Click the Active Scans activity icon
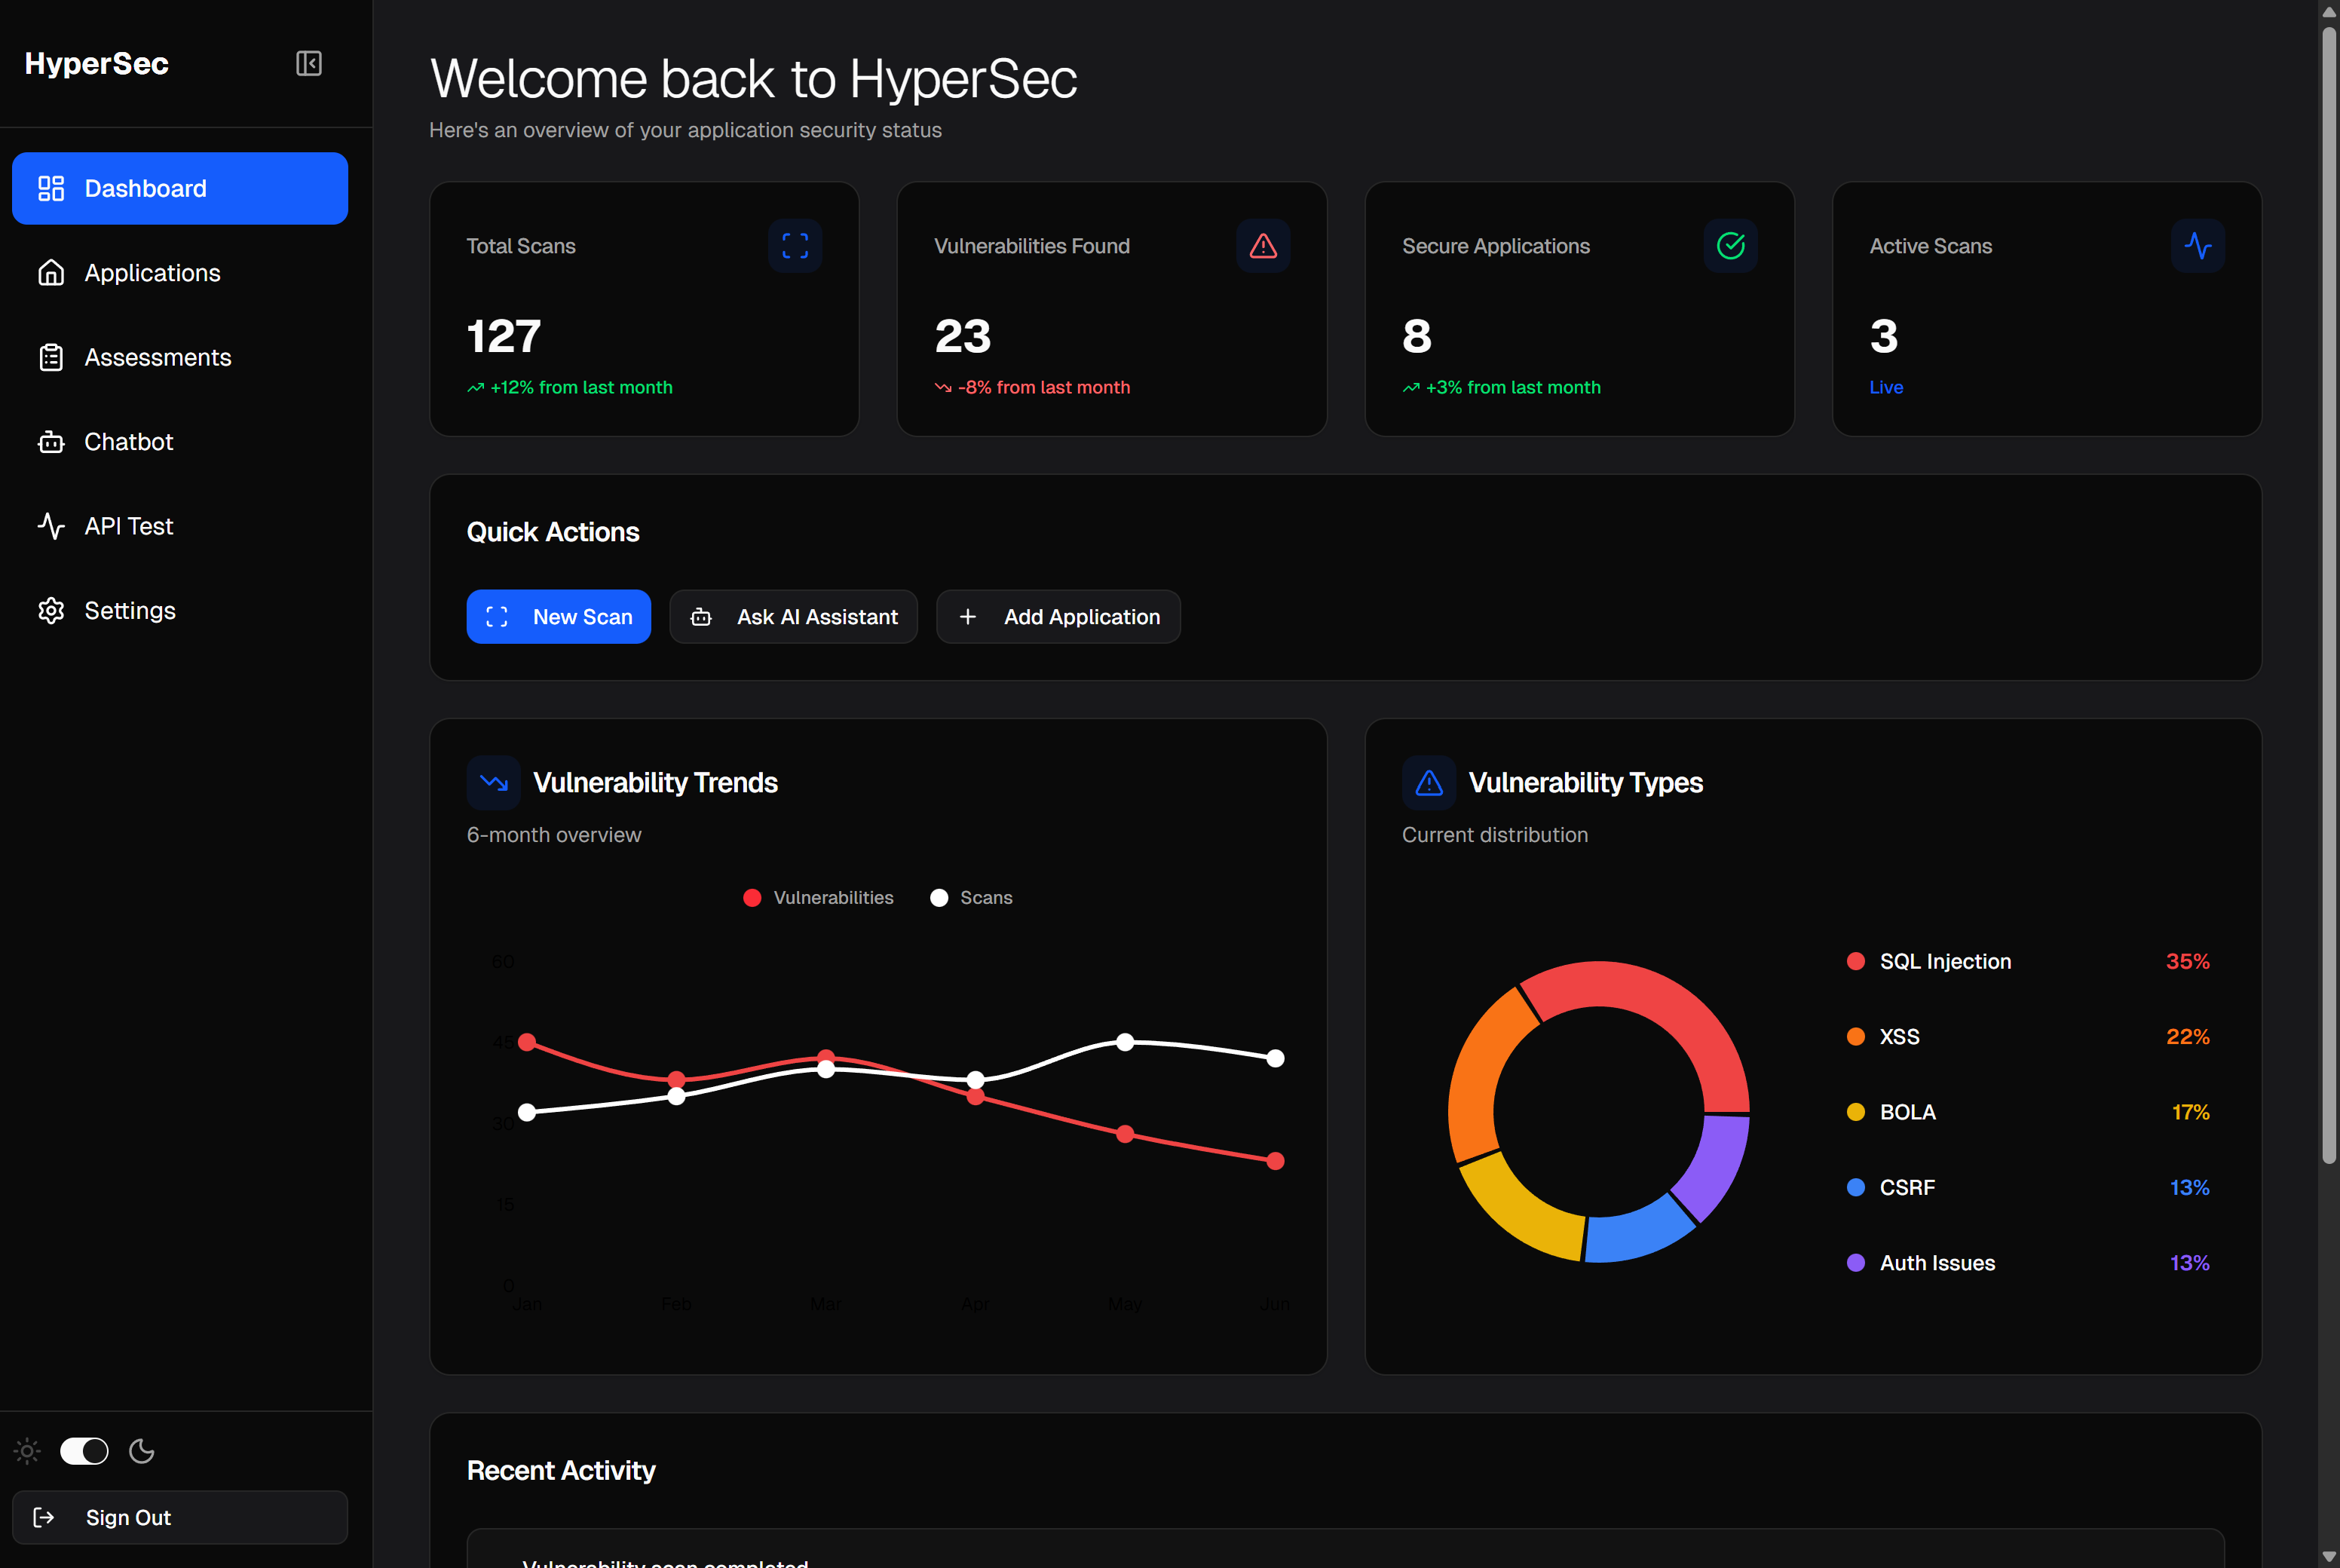This screenshot has height=1568, width=2340. coord(2198,245)
